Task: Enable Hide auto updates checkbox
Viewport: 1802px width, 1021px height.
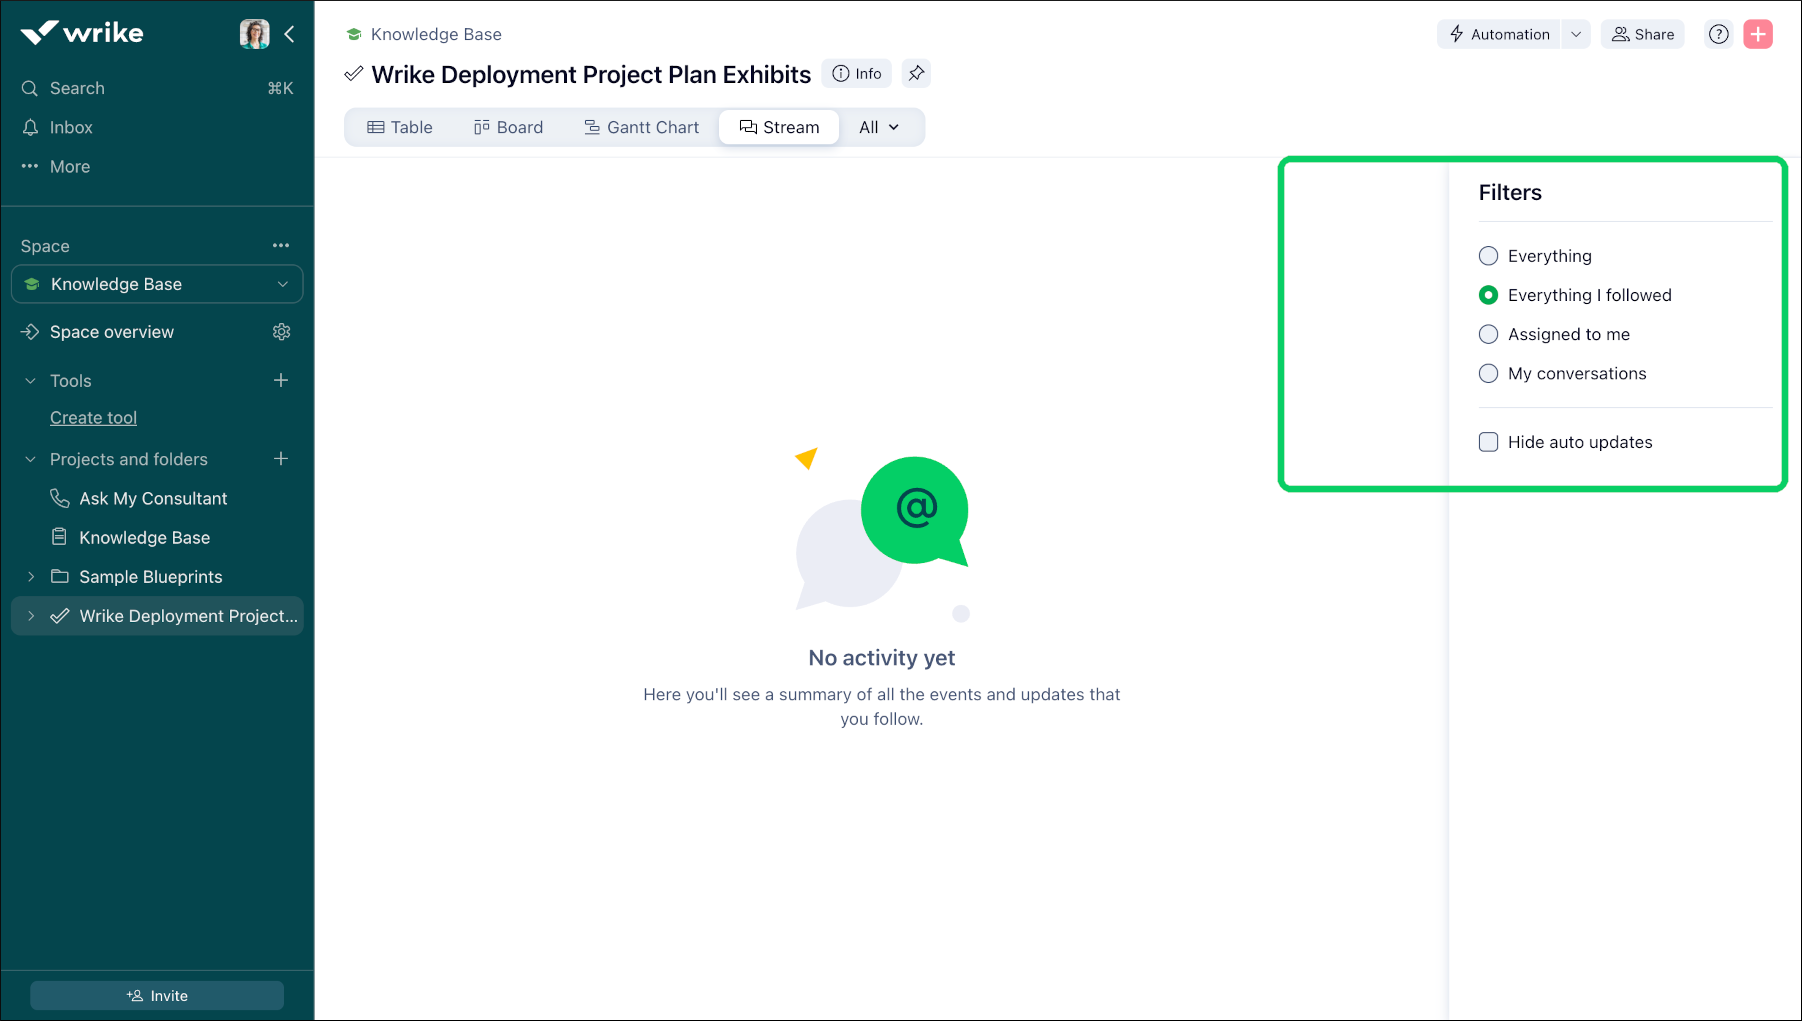Action: coord(1488,442)
